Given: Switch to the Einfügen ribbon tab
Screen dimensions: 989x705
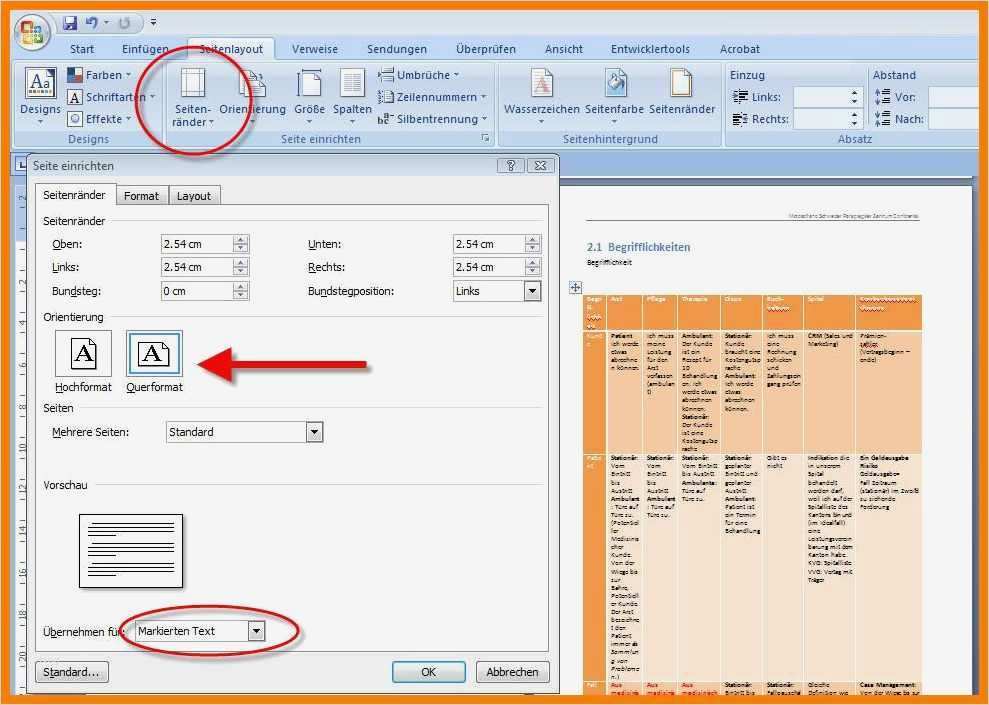Looking at the screenshot, I should click(x=145, y=49).
